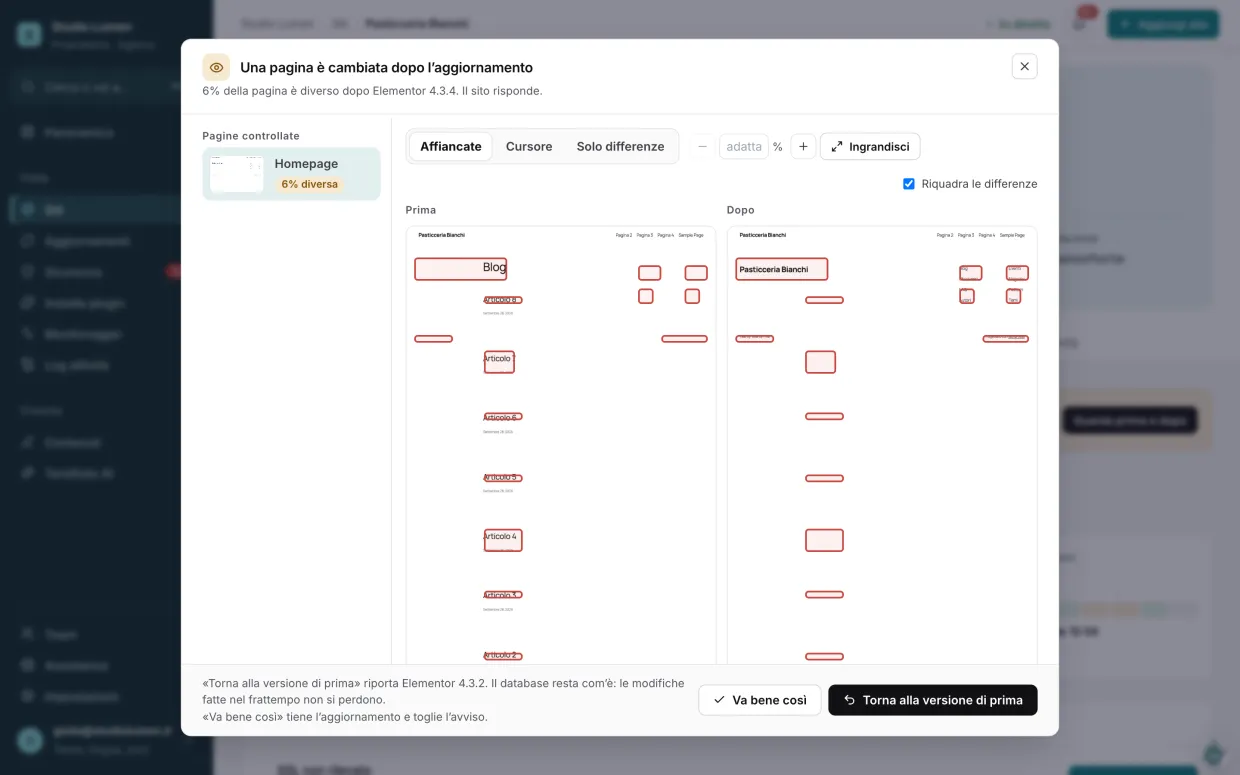Switch to the Affiancate view
The image size is (1240, 775).
(x=451, y=146)
